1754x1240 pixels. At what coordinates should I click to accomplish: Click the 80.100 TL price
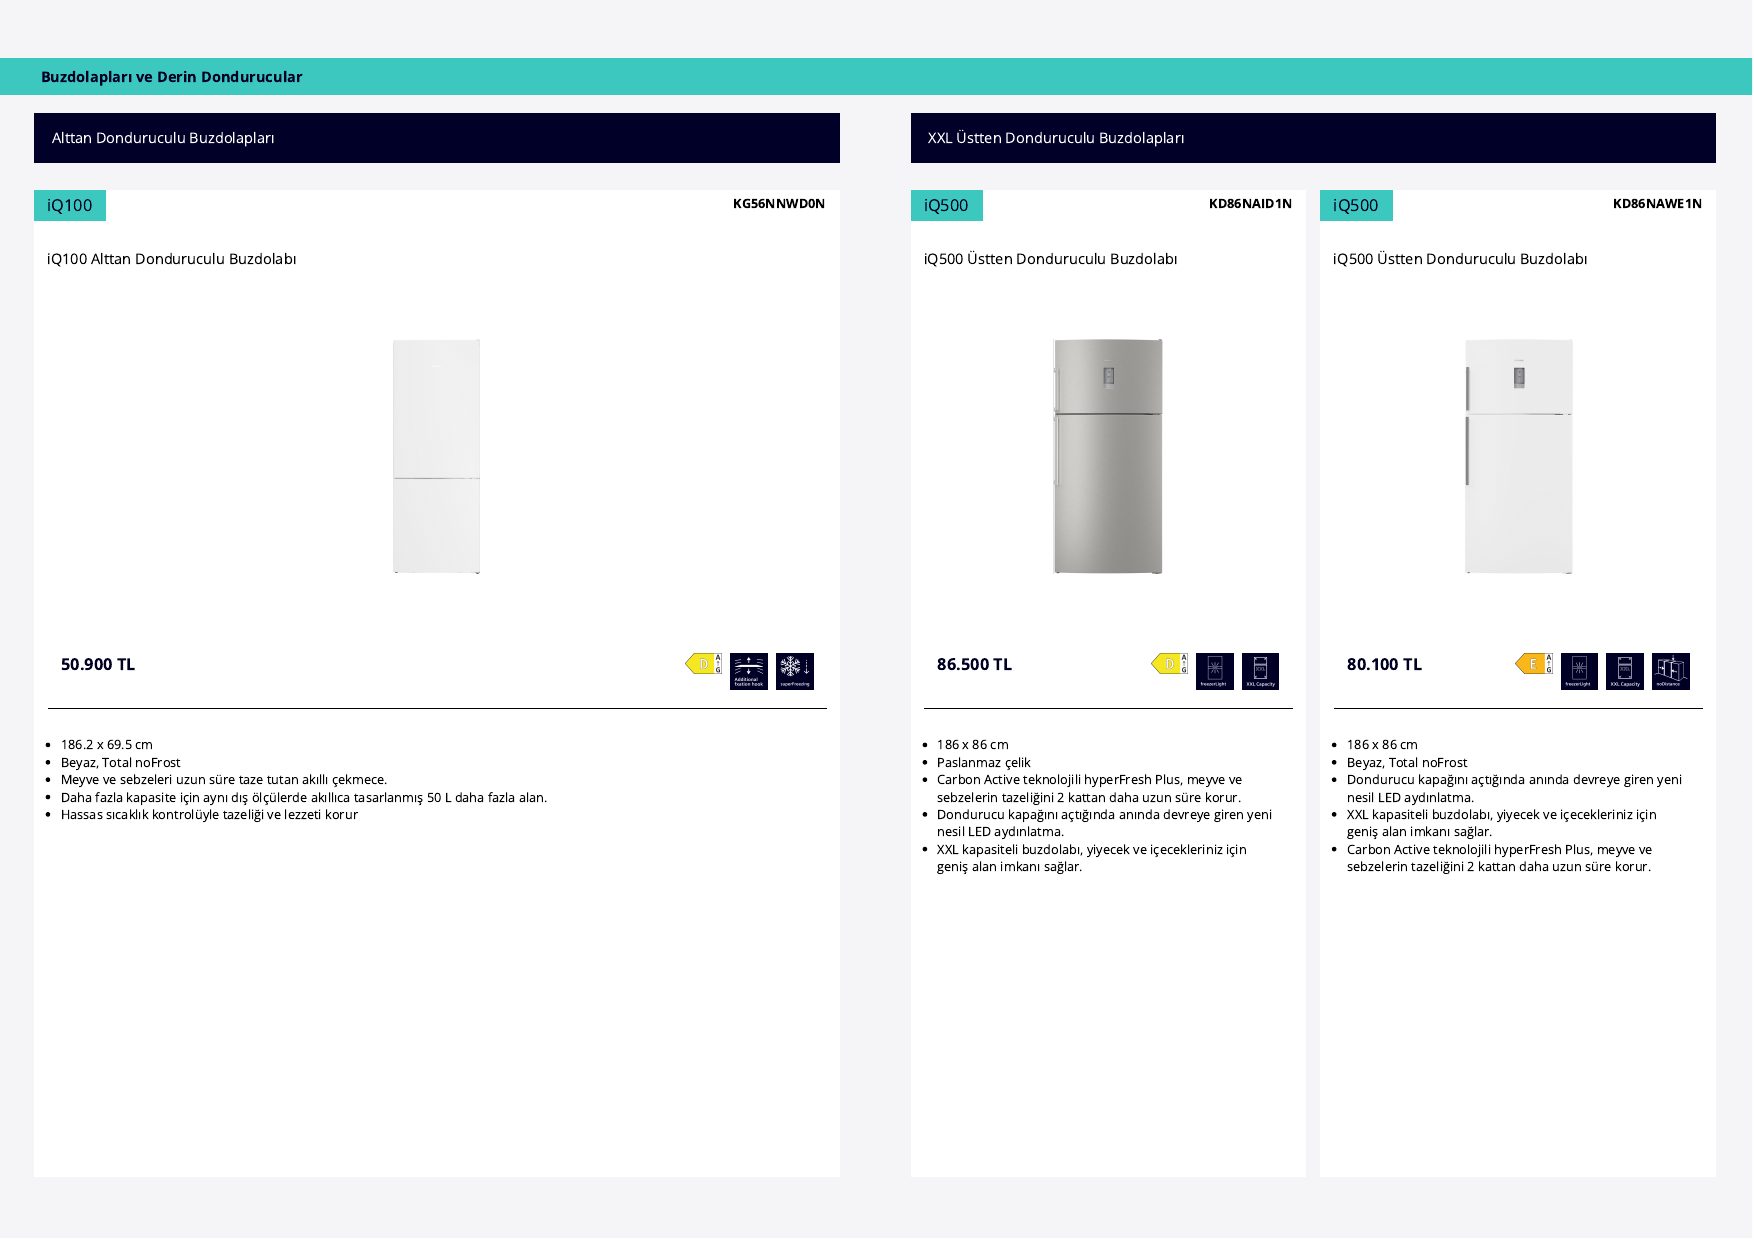tap(1384, 665)
